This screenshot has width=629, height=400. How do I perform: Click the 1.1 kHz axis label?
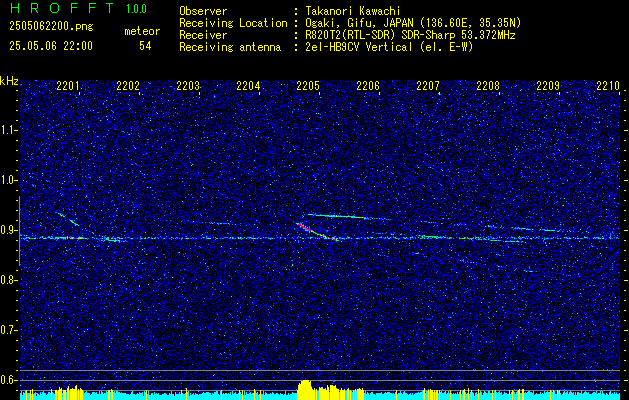point(8,130)
